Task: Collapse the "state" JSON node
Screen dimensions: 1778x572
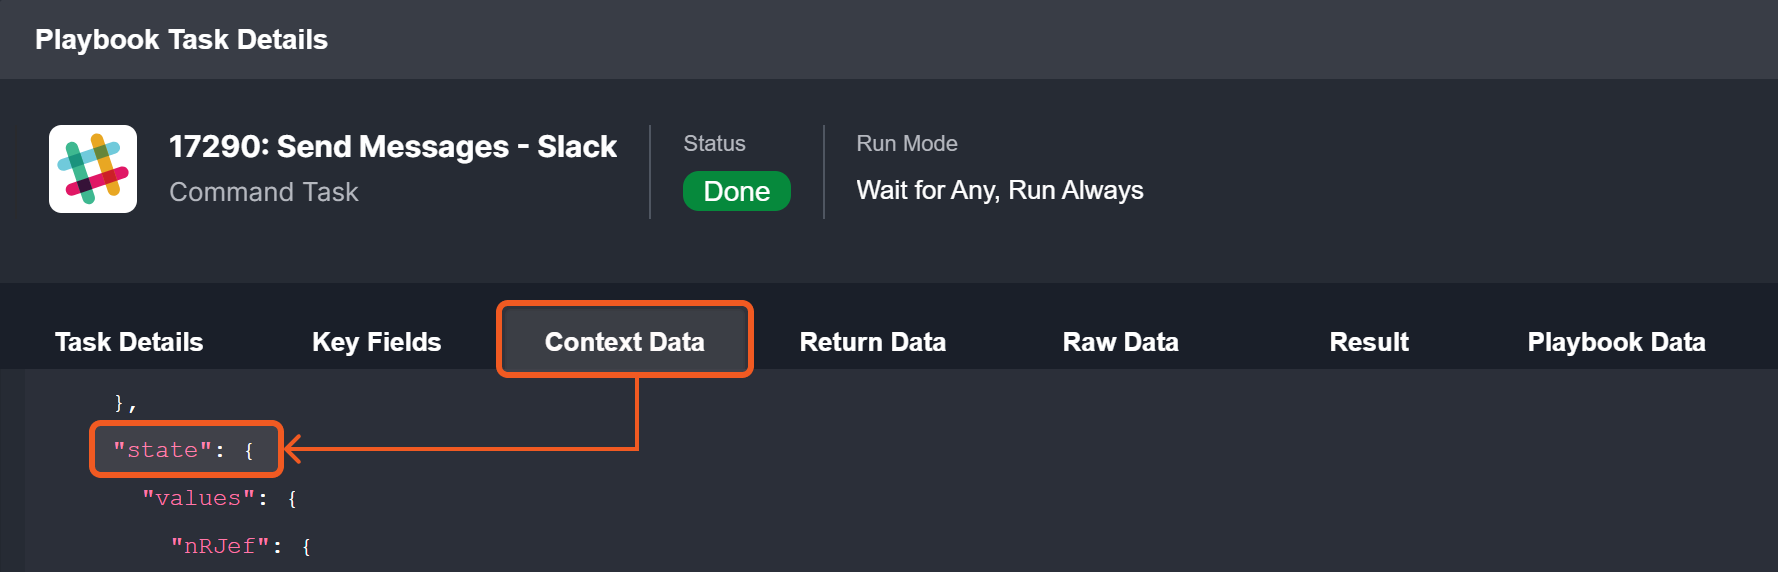Action: [183, 450]
